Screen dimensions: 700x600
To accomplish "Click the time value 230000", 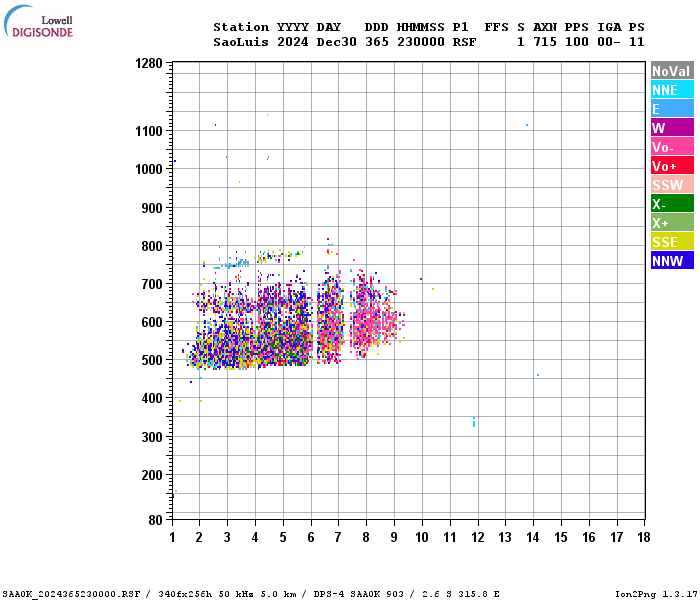I will click(421, 42).
